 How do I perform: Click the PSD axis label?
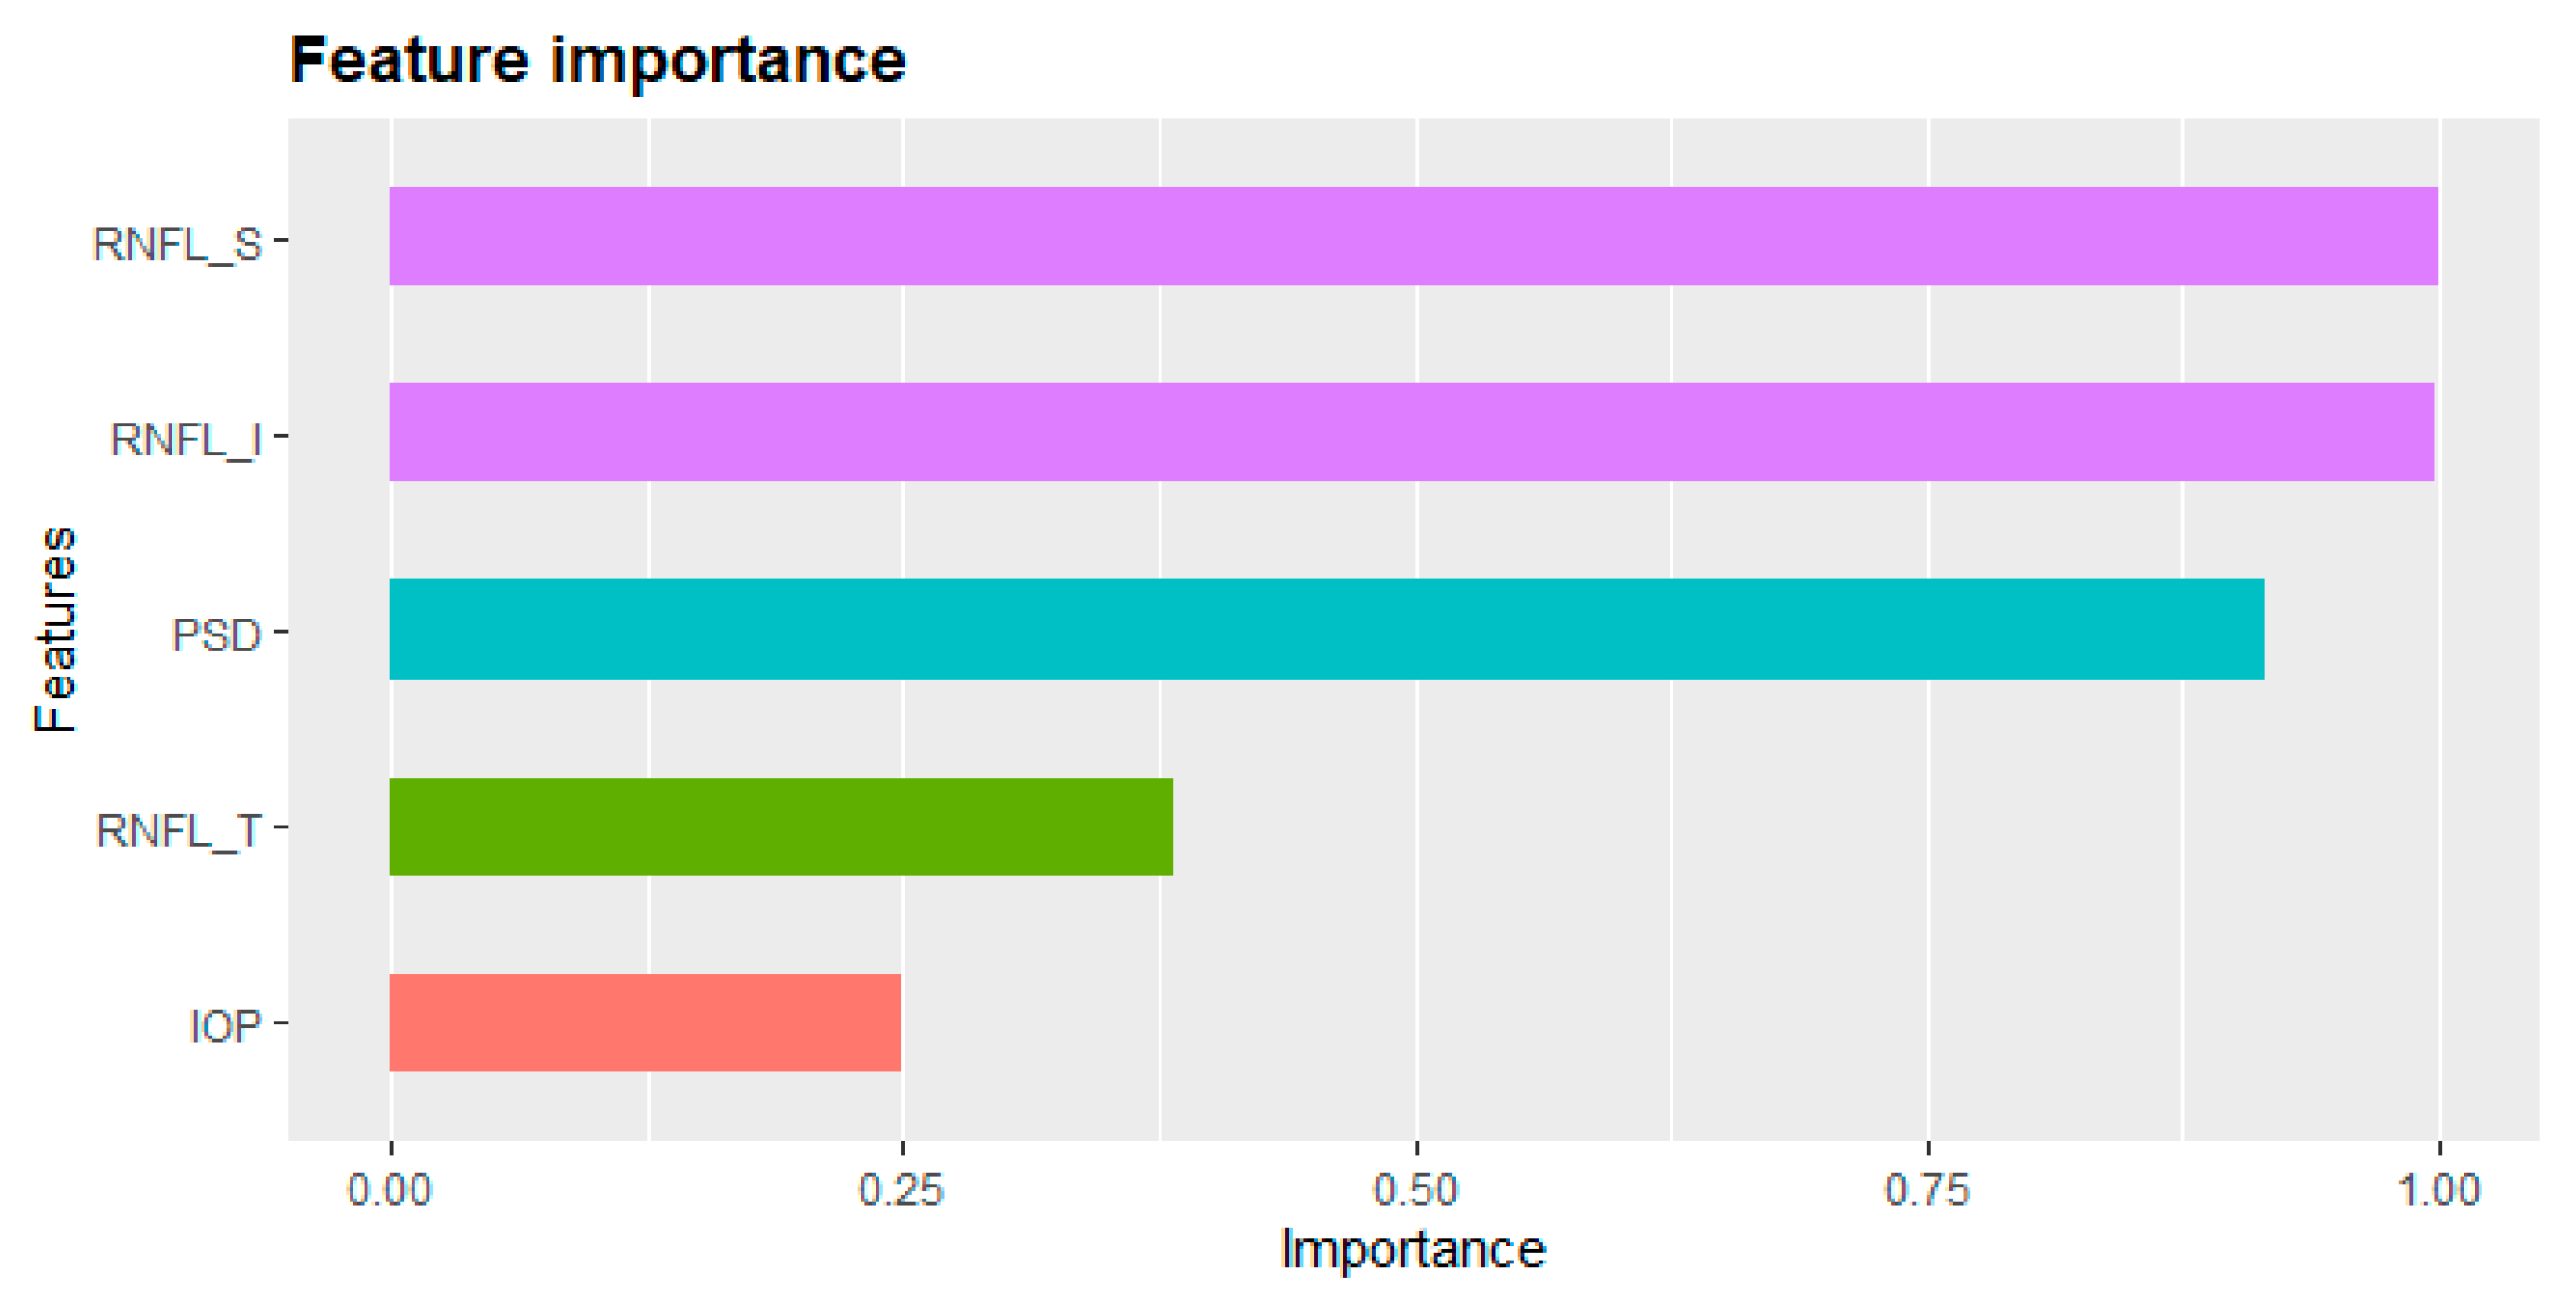point(216,635)
